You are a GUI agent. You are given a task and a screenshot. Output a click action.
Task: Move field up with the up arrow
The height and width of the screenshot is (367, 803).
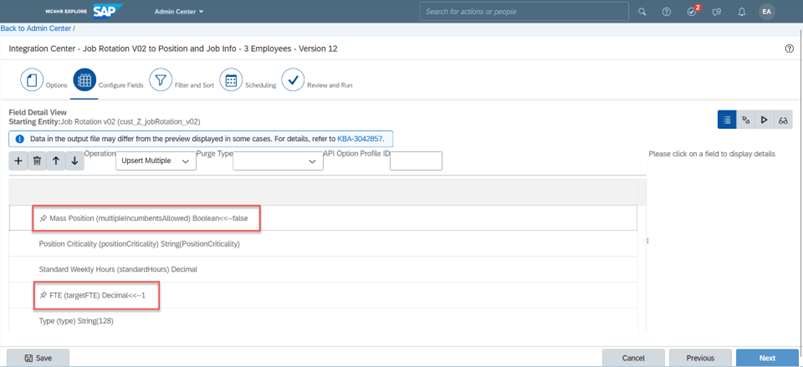[56, 161]
